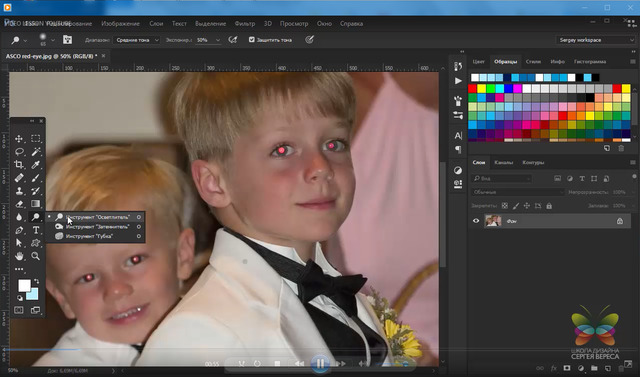Select the Pen tool
The image size is (640, 377).
tap(19, 230)
